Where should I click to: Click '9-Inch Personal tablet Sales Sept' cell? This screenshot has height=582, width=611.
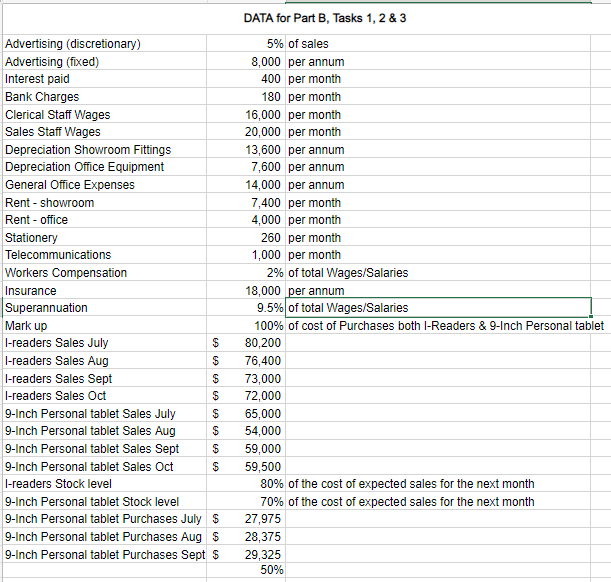[104, 449]
